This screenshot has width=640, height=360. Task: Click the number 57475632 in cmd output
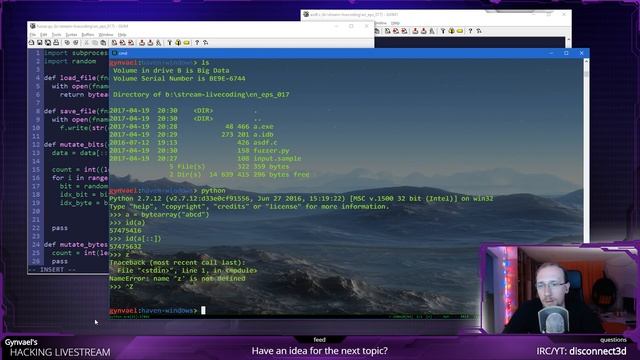125,247
